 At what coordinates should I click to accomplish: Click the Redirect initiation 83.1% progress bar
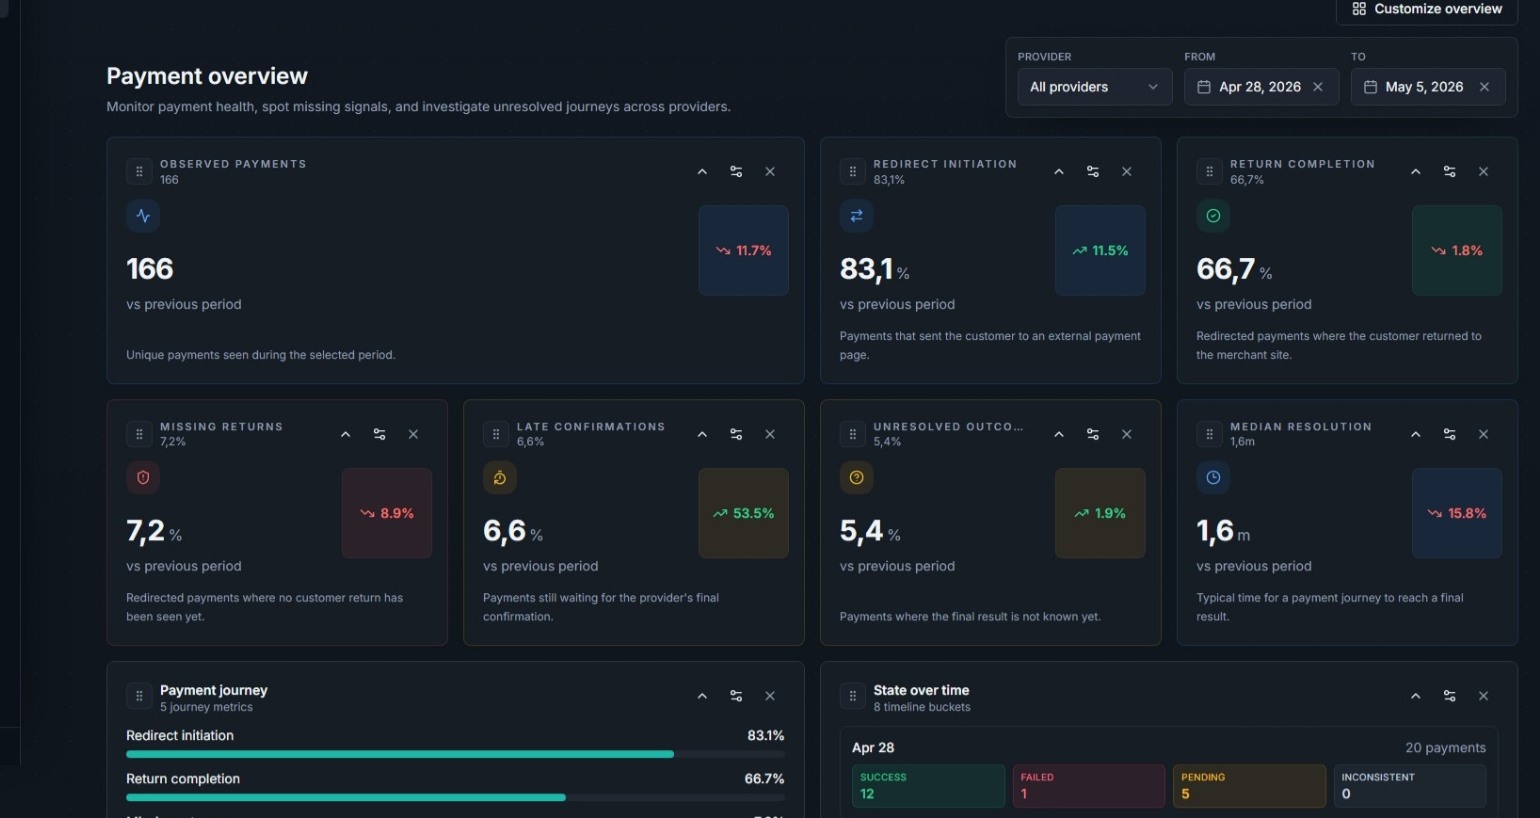455,754
